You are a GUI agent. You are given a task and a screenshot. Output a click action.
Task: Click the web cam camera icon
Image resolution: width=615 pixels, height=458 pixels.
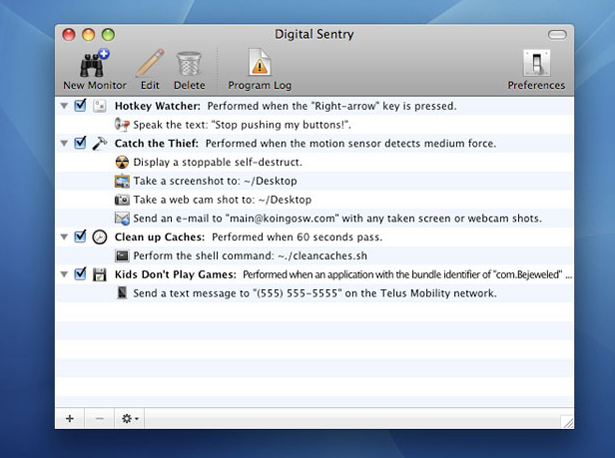[x=122, y=200]
